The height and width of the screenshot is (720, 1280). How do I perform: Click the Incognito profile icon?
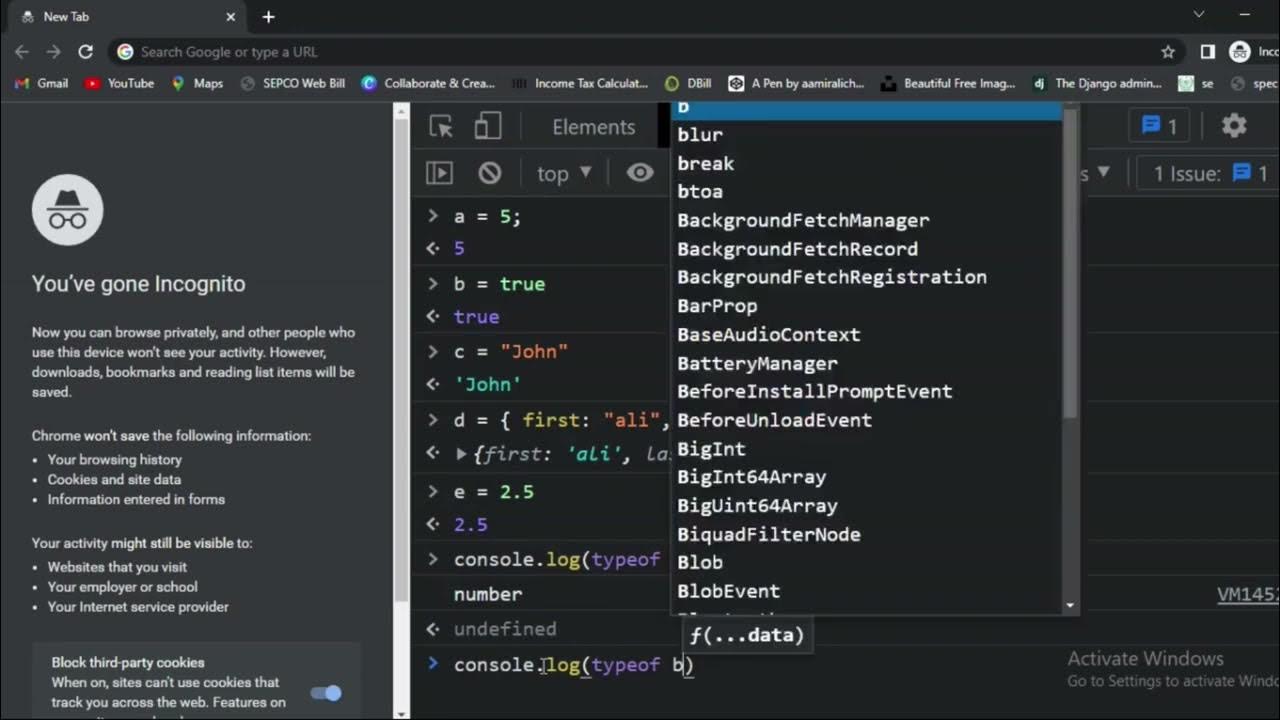tap(1240, 52)
